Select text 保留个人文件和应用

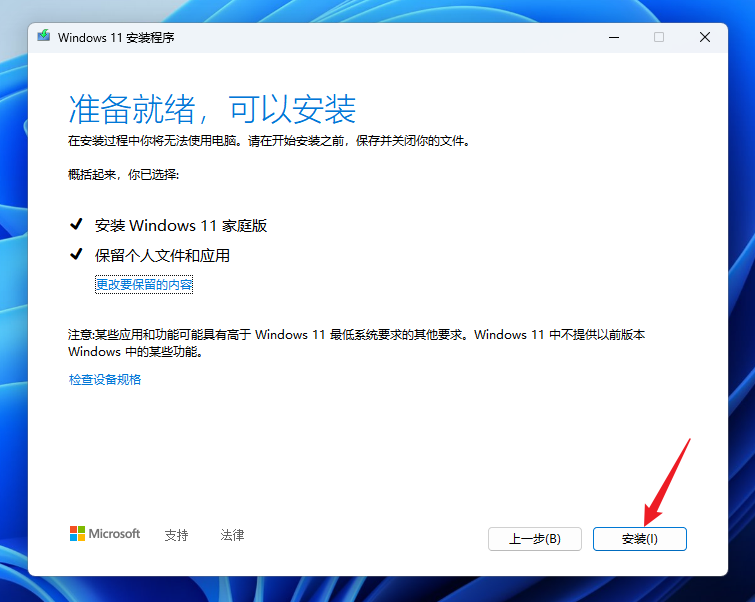[x=162, y=255]
